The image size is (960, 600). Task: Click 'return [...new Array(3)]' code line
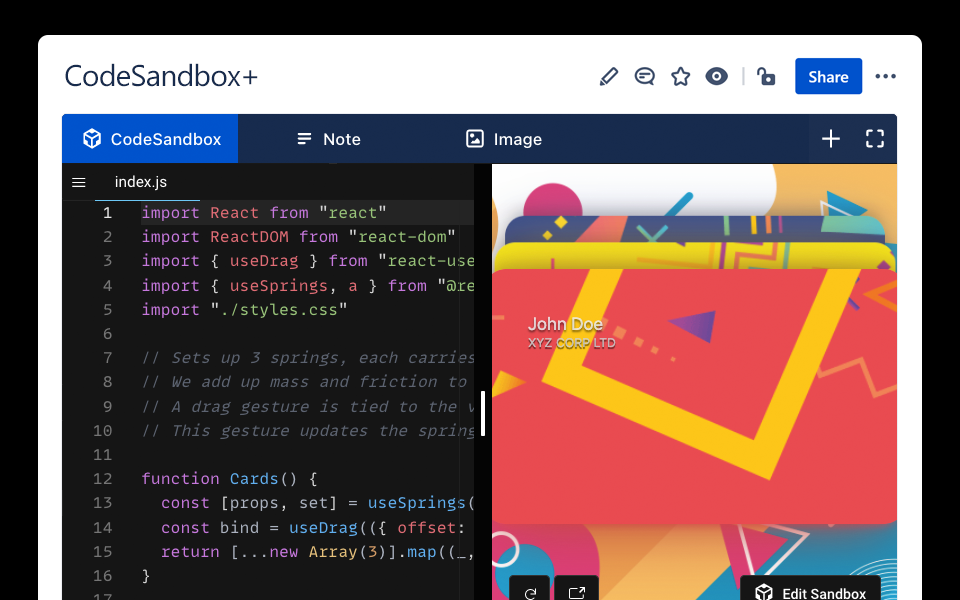(x=317, y=552)
